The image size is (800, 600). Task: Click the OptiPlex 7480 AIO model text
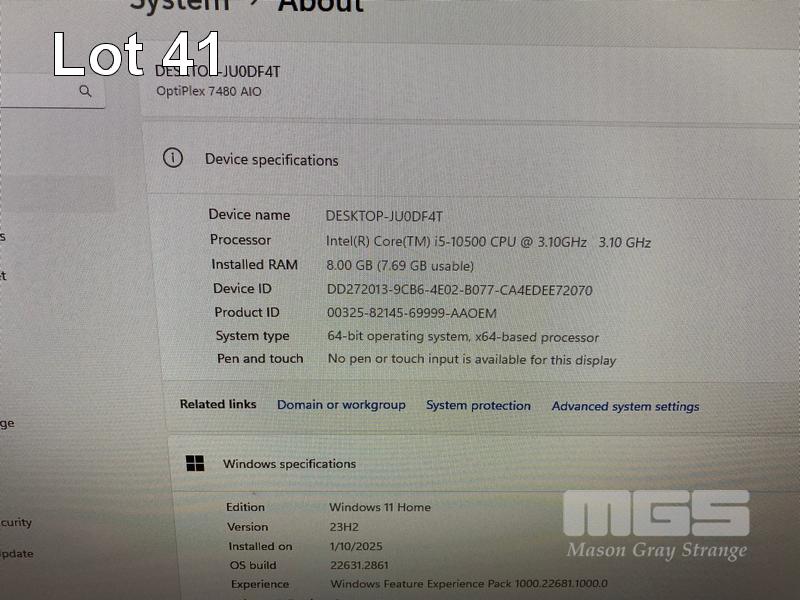pos(209,92)
